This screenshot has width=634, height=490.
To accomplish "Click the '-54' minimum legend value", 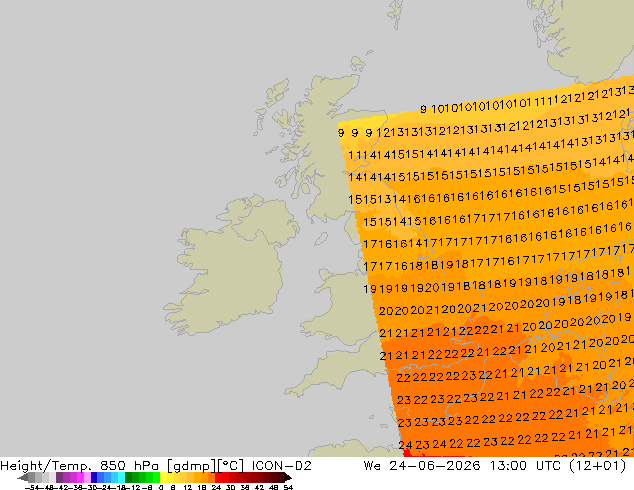I will pyautogui.click(x=32, y=487).
